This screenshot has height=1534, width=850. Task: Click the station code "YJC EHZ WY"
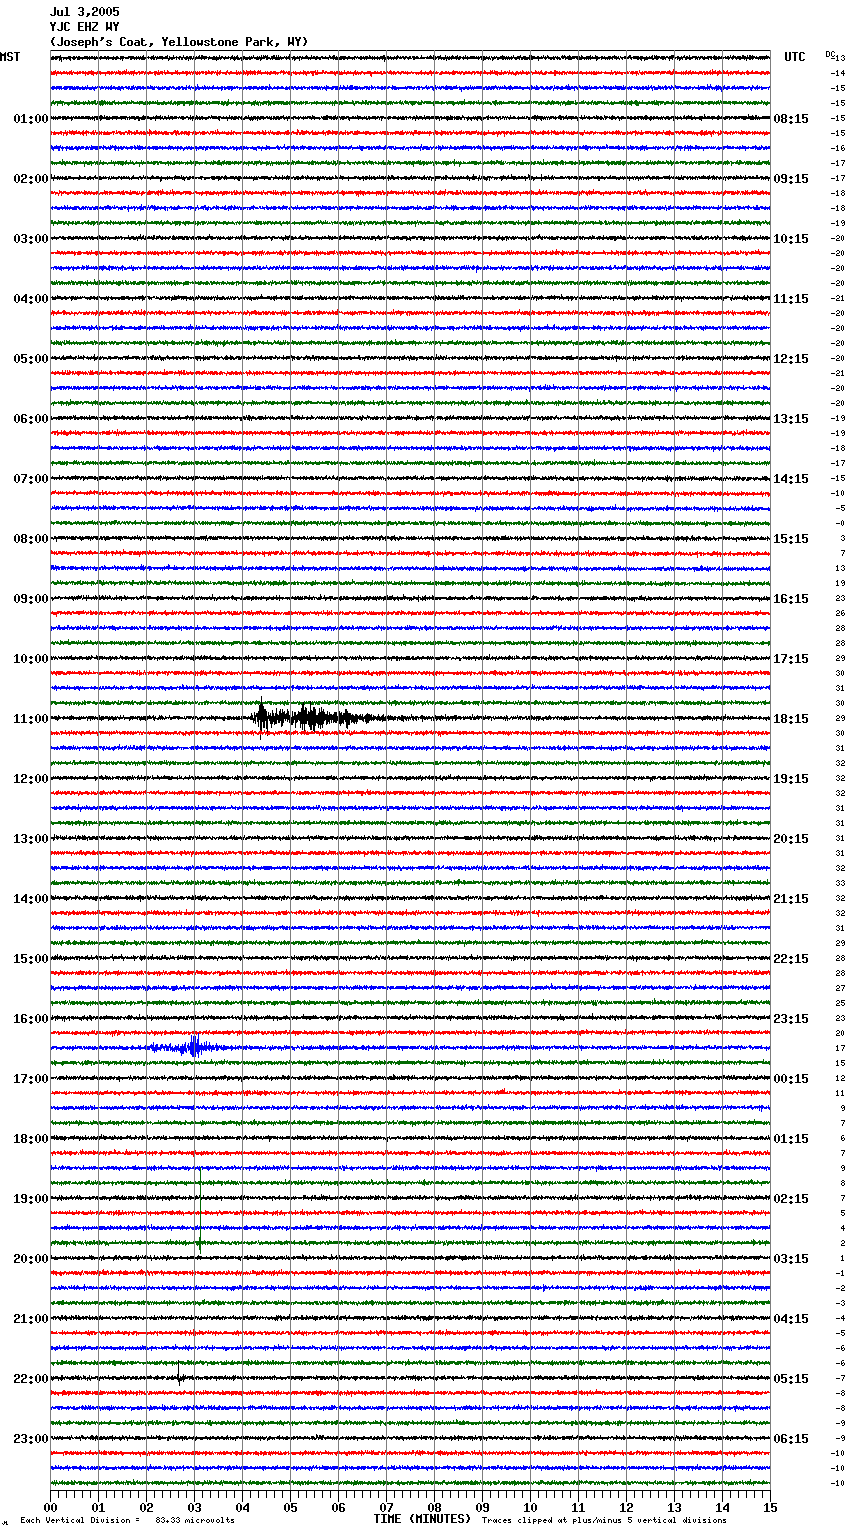click(x=85, y=27)
